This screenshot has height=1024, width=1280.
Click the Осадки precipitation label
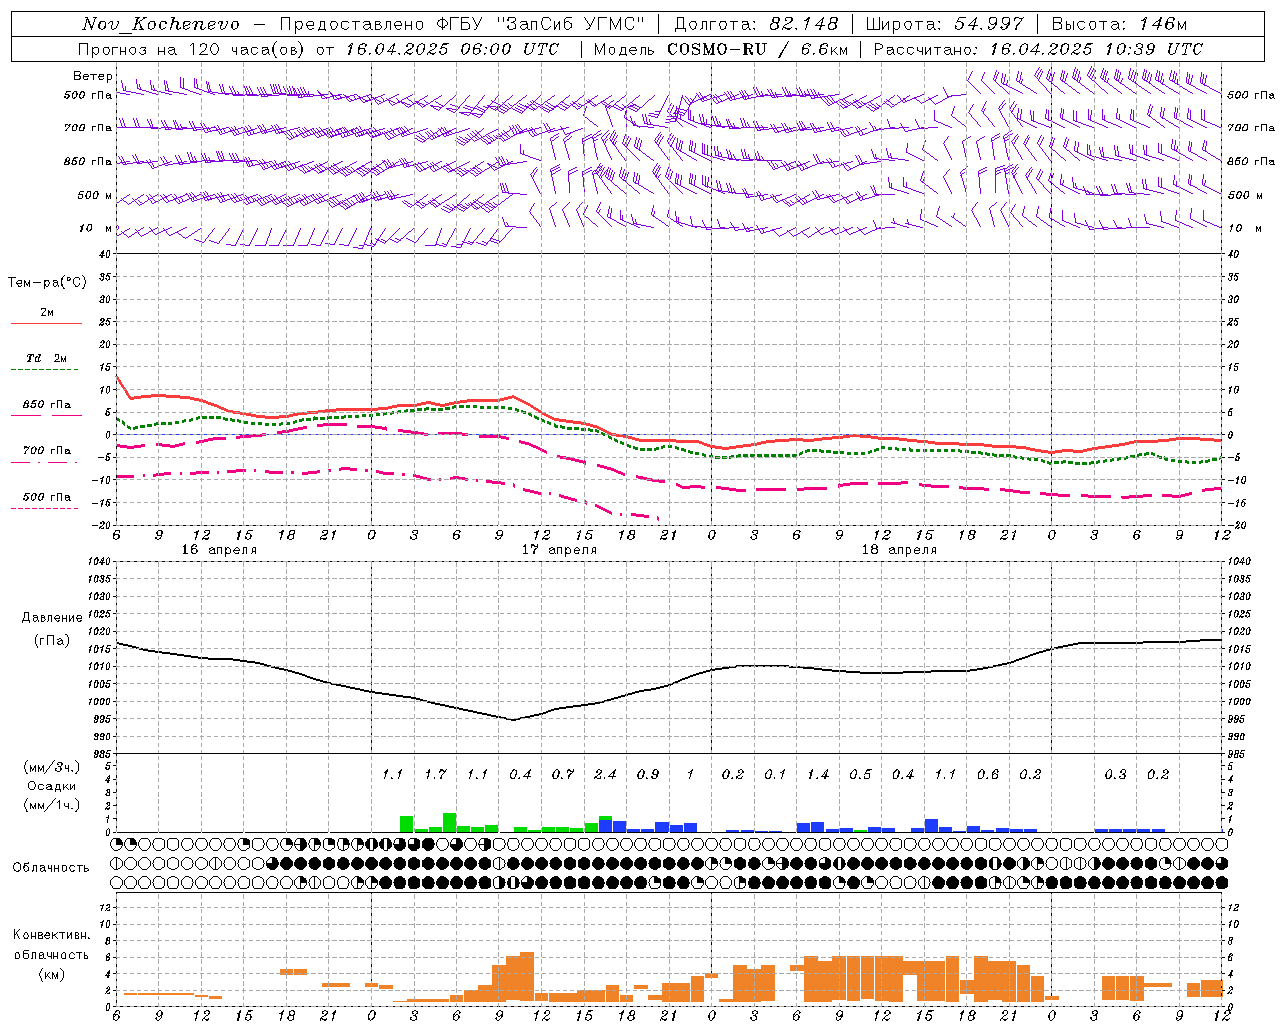pyautogui.click(x=52, y=786)
